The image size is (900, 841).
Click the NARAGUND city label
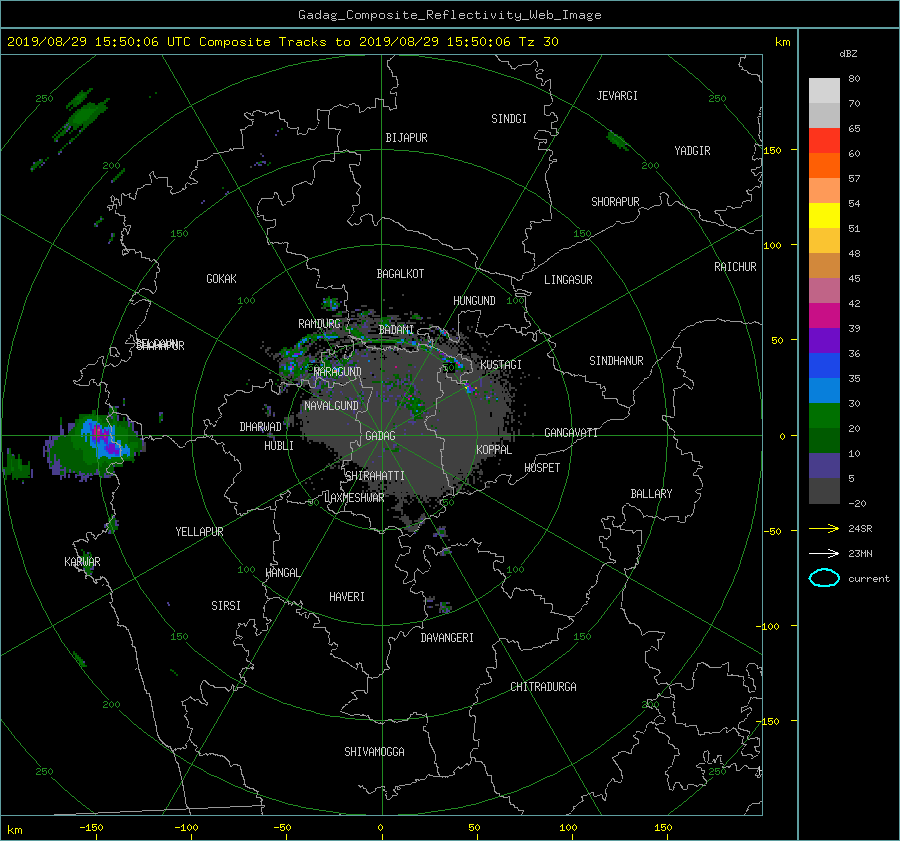(338, 371)
